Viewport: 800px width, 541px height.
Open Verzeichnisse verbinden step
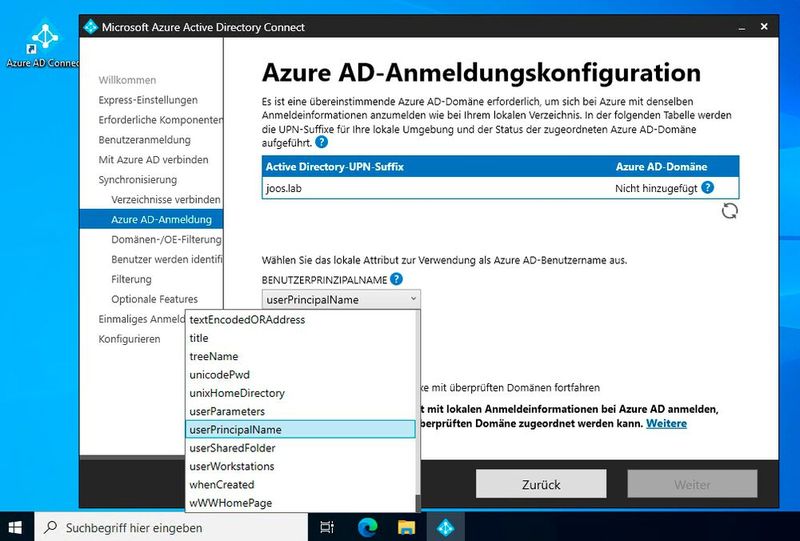pyautogui.click(x=166, y=200)
